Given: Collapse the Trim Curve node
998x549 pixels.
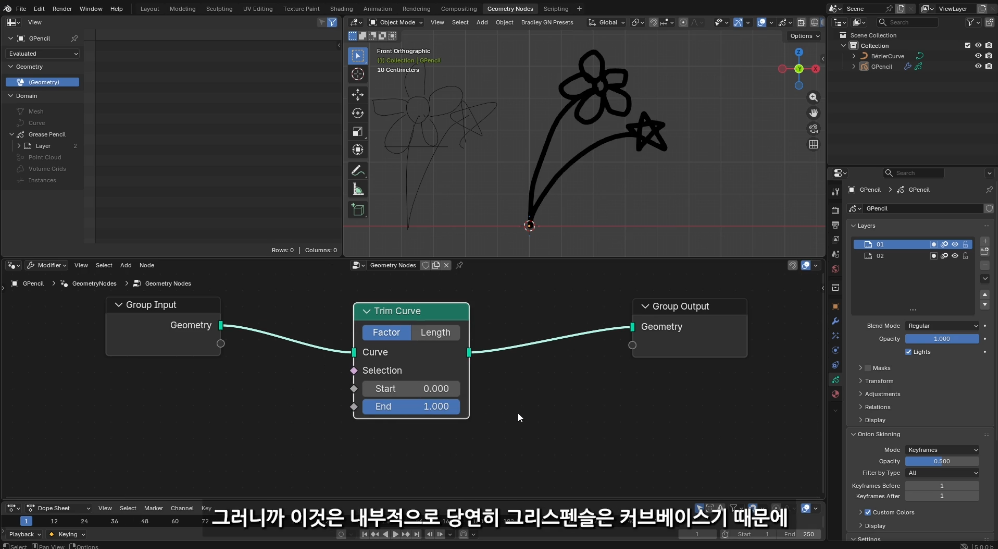Looking at the screenshot, I should tap(366, 311).
